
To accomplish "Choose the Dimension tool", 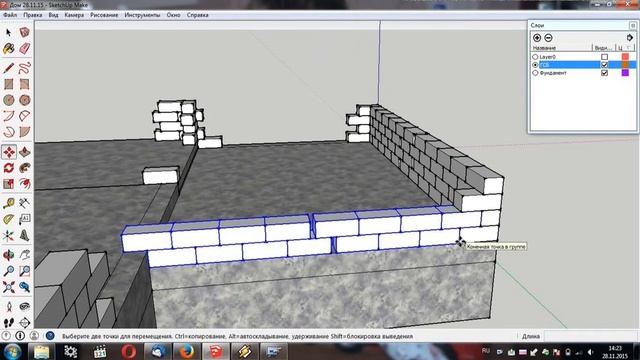I will tap(24, 203).
